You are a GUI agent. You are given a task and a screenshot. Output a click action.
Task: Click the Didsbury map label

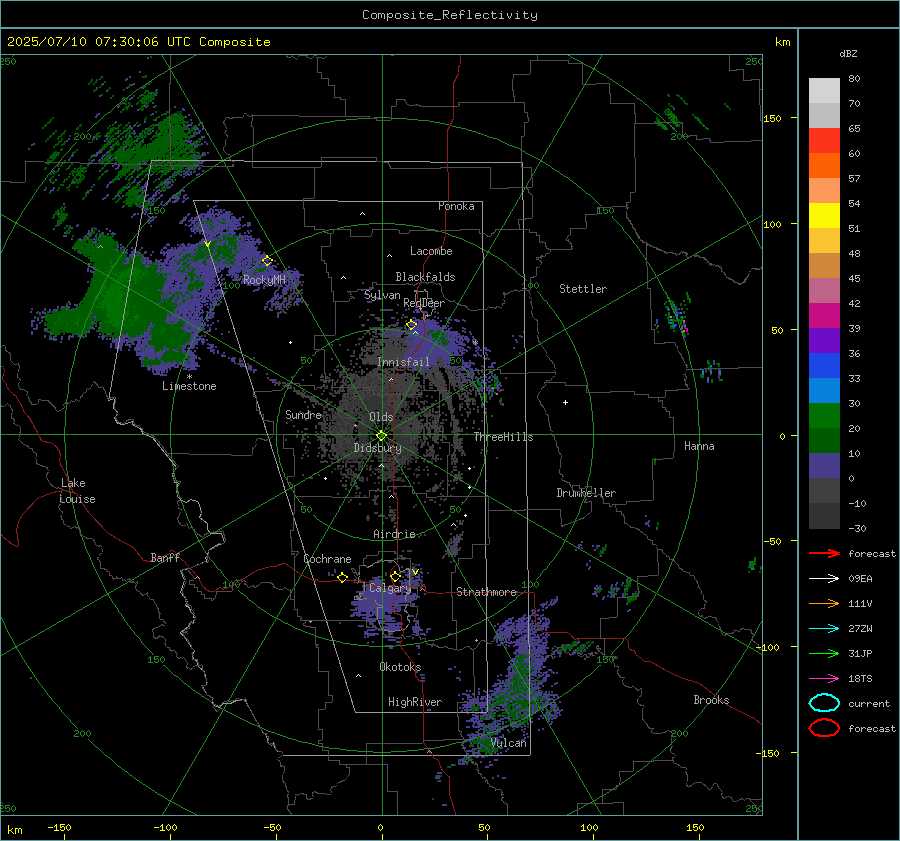tap(377, 448)
